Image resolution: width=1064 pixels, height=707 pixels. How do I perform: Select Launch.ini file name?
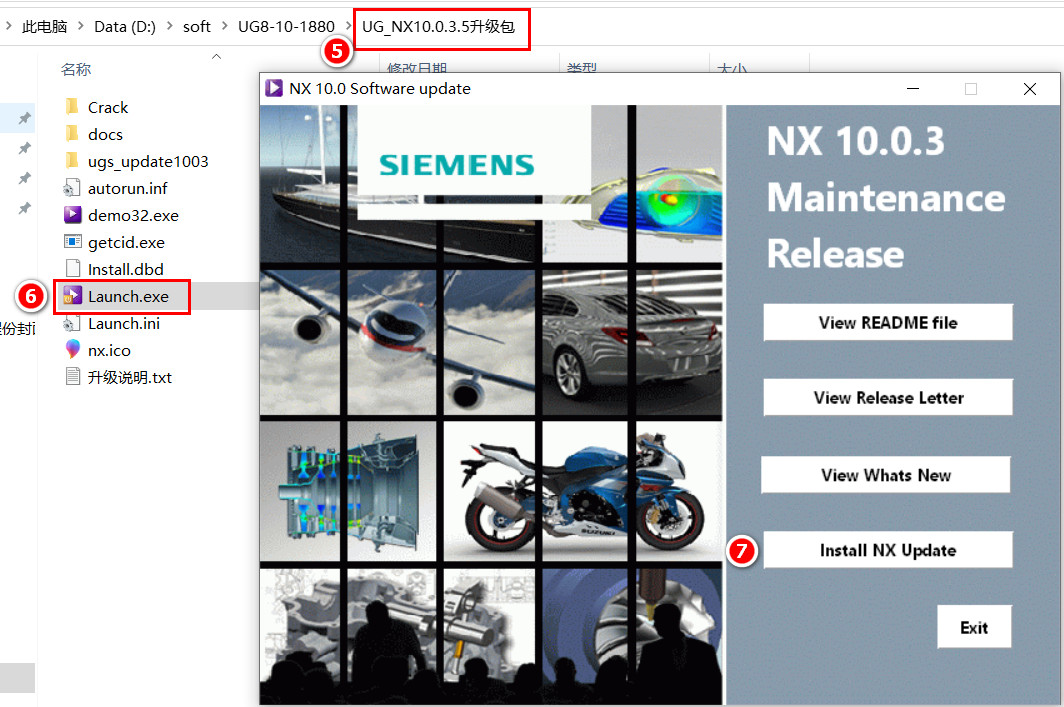pos(124,324)
